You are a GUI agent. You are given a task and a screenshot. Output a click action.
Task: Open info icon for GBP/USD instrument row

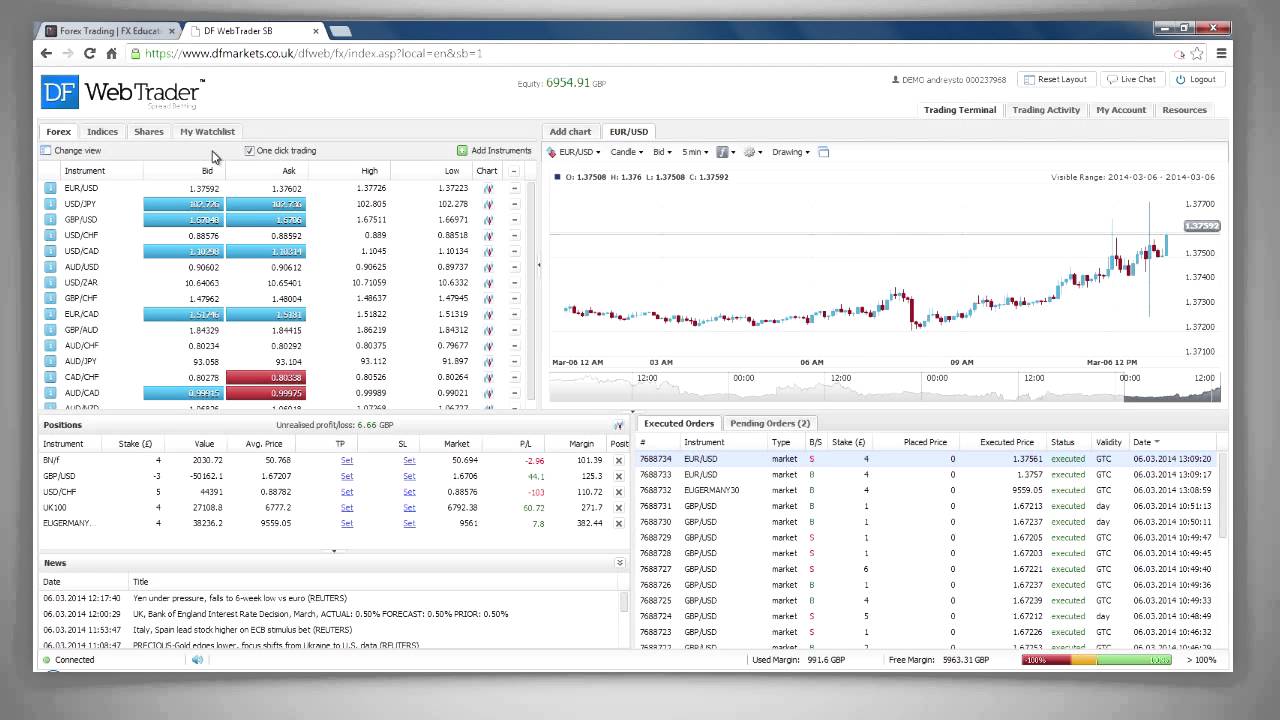point(50,220)
